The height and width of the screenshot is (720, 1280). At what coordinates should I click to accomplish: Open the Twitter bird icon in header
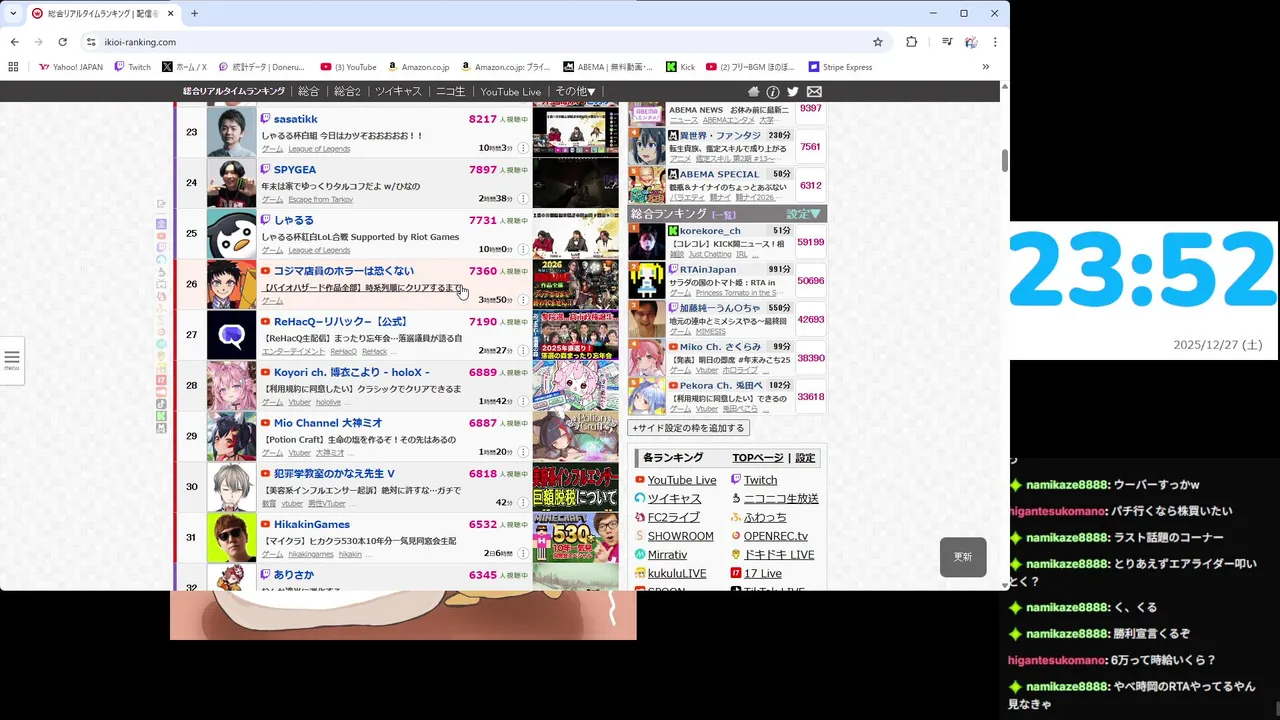pyautogui.click(x=793, y=91)
